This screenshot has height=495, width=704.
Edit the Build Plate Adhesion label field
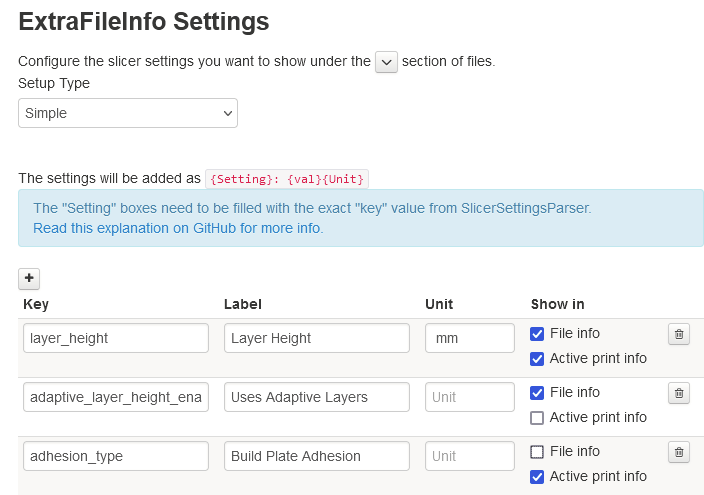317,456
